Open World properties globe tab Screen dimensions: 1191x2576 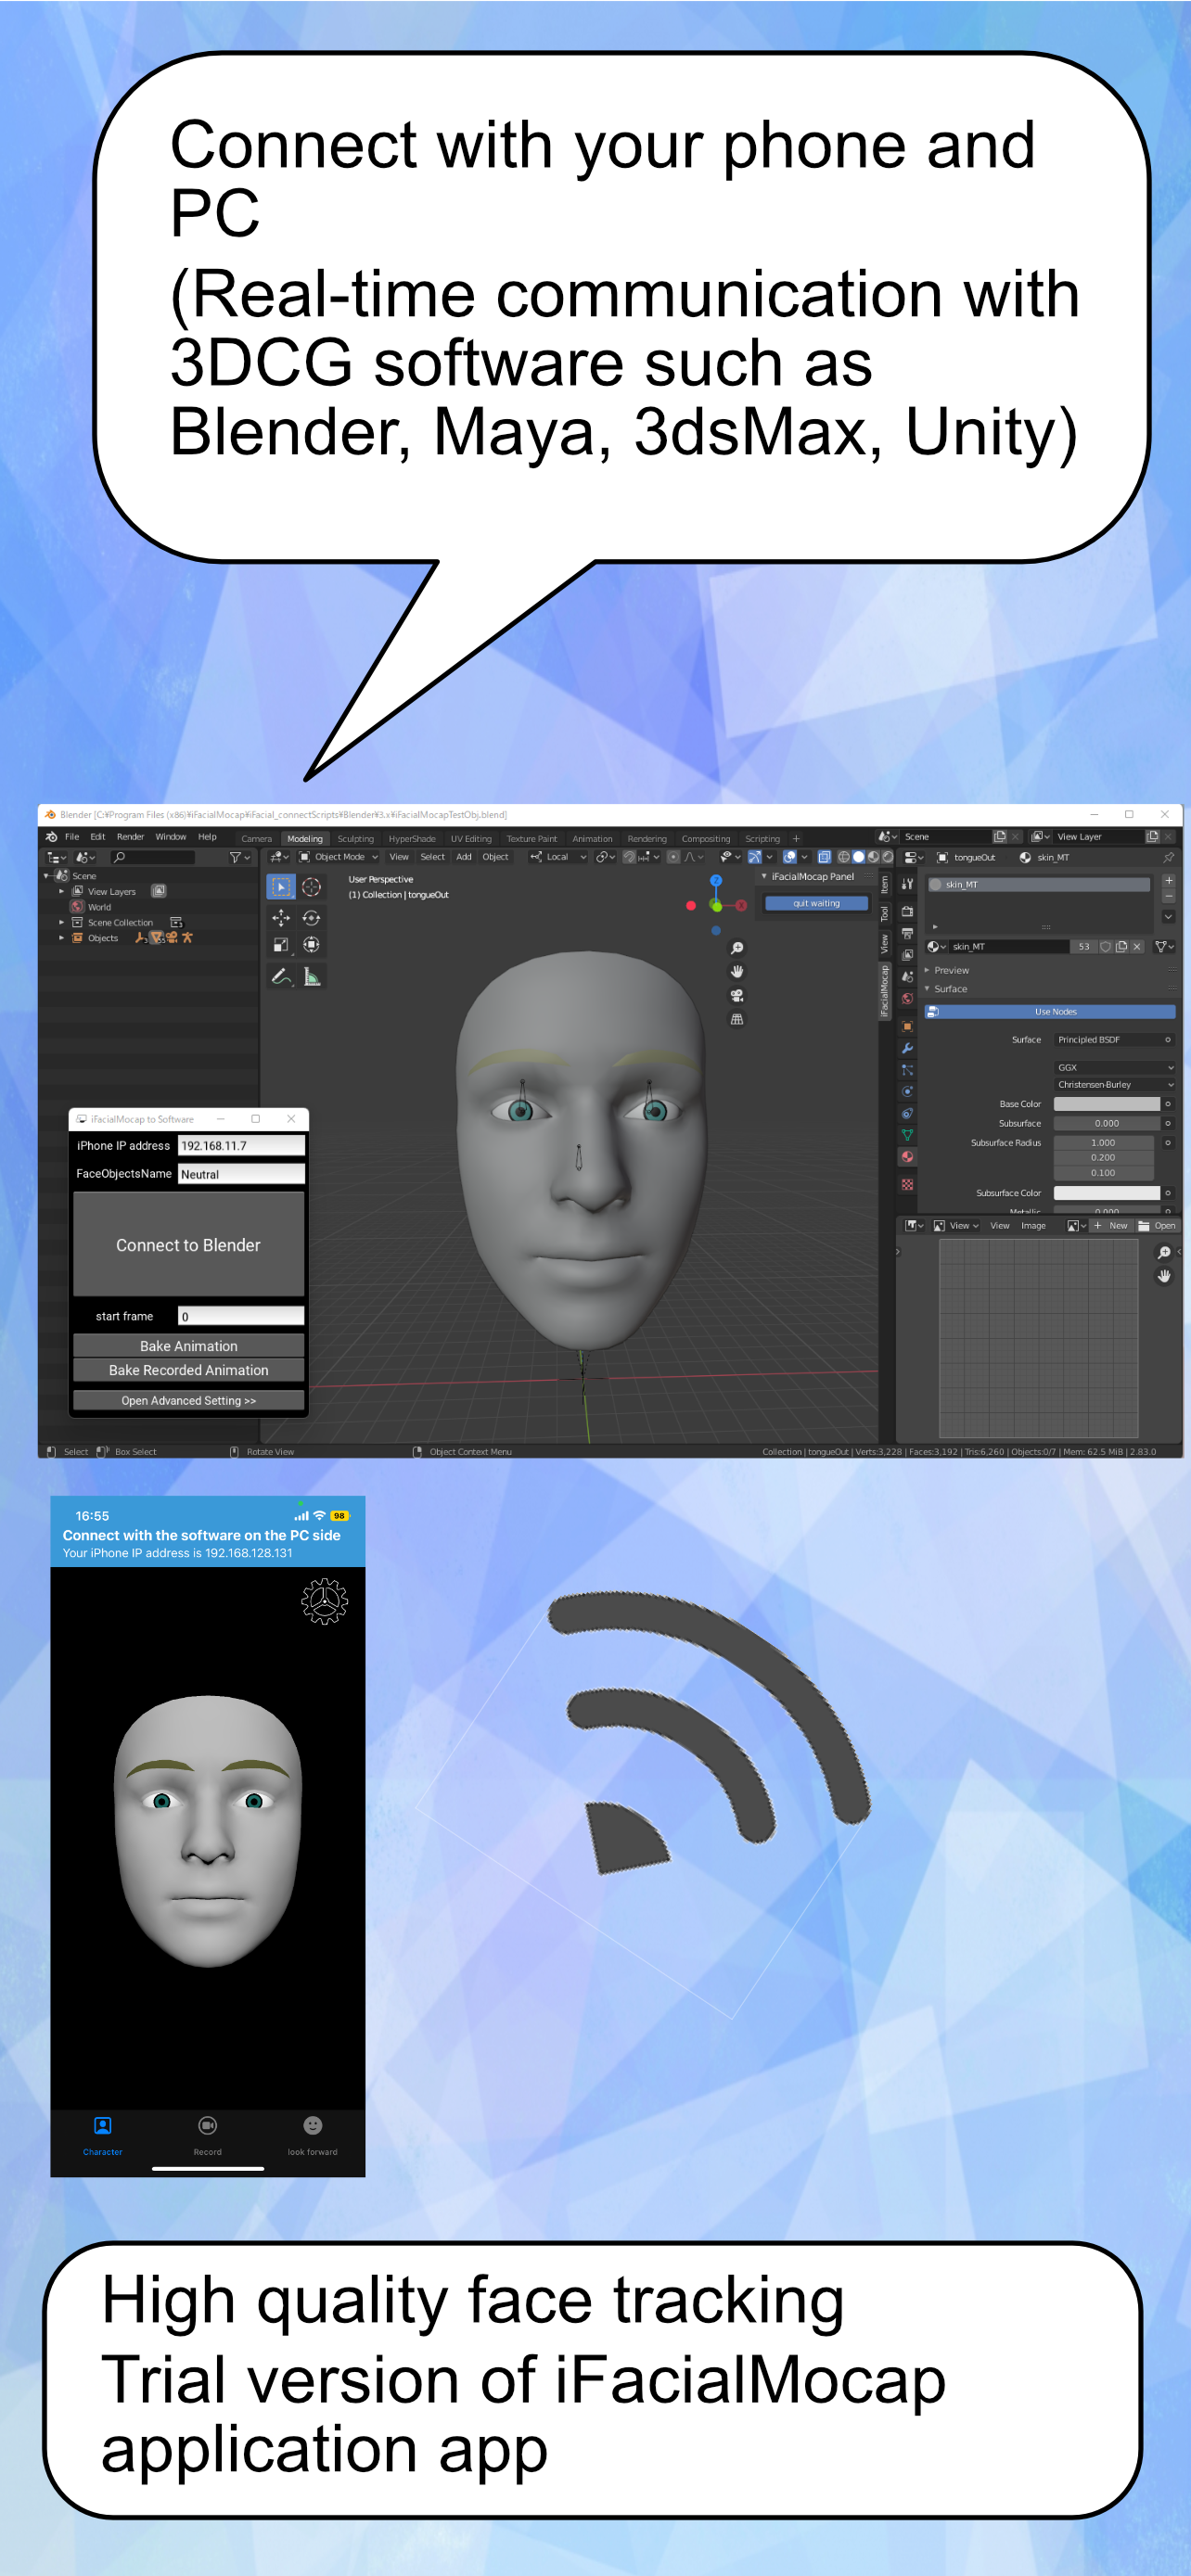point(907,998)
